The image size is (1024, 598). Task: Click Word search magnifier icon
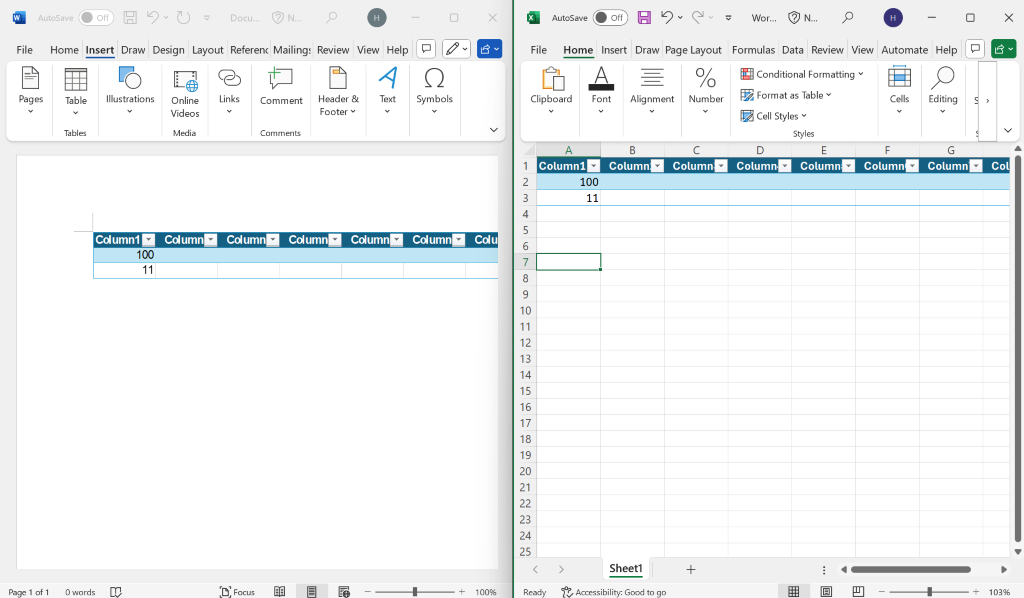tap(332, 18)
